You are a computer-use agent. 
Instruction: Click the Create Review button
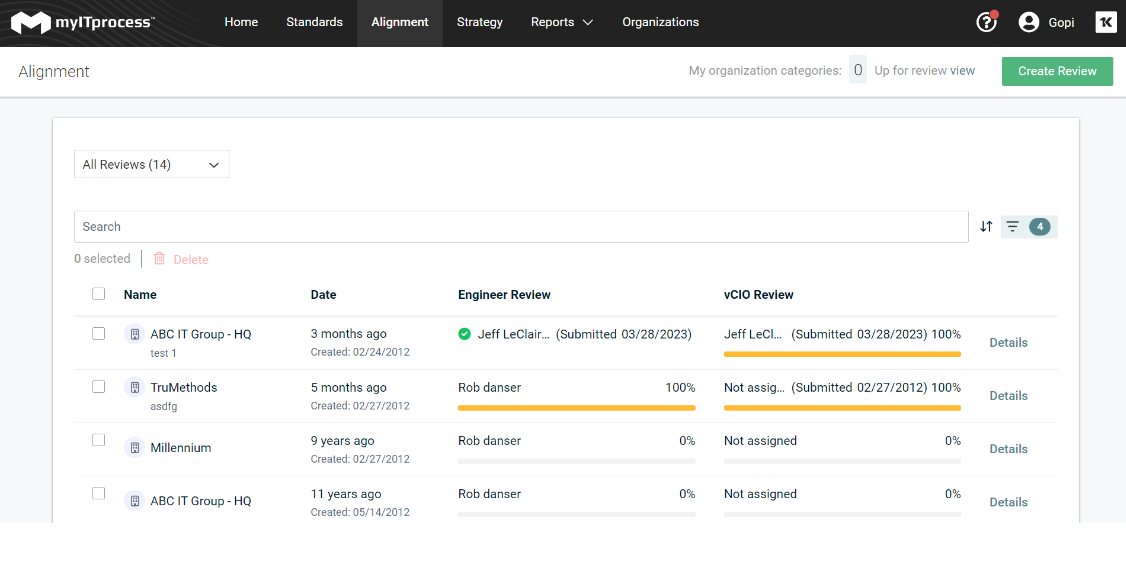pyautogui.click(x=1057, y=71)
